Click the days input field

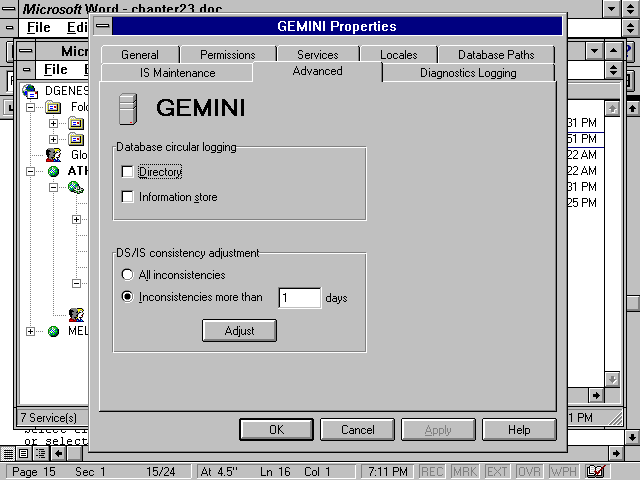[x=300, y=298]
